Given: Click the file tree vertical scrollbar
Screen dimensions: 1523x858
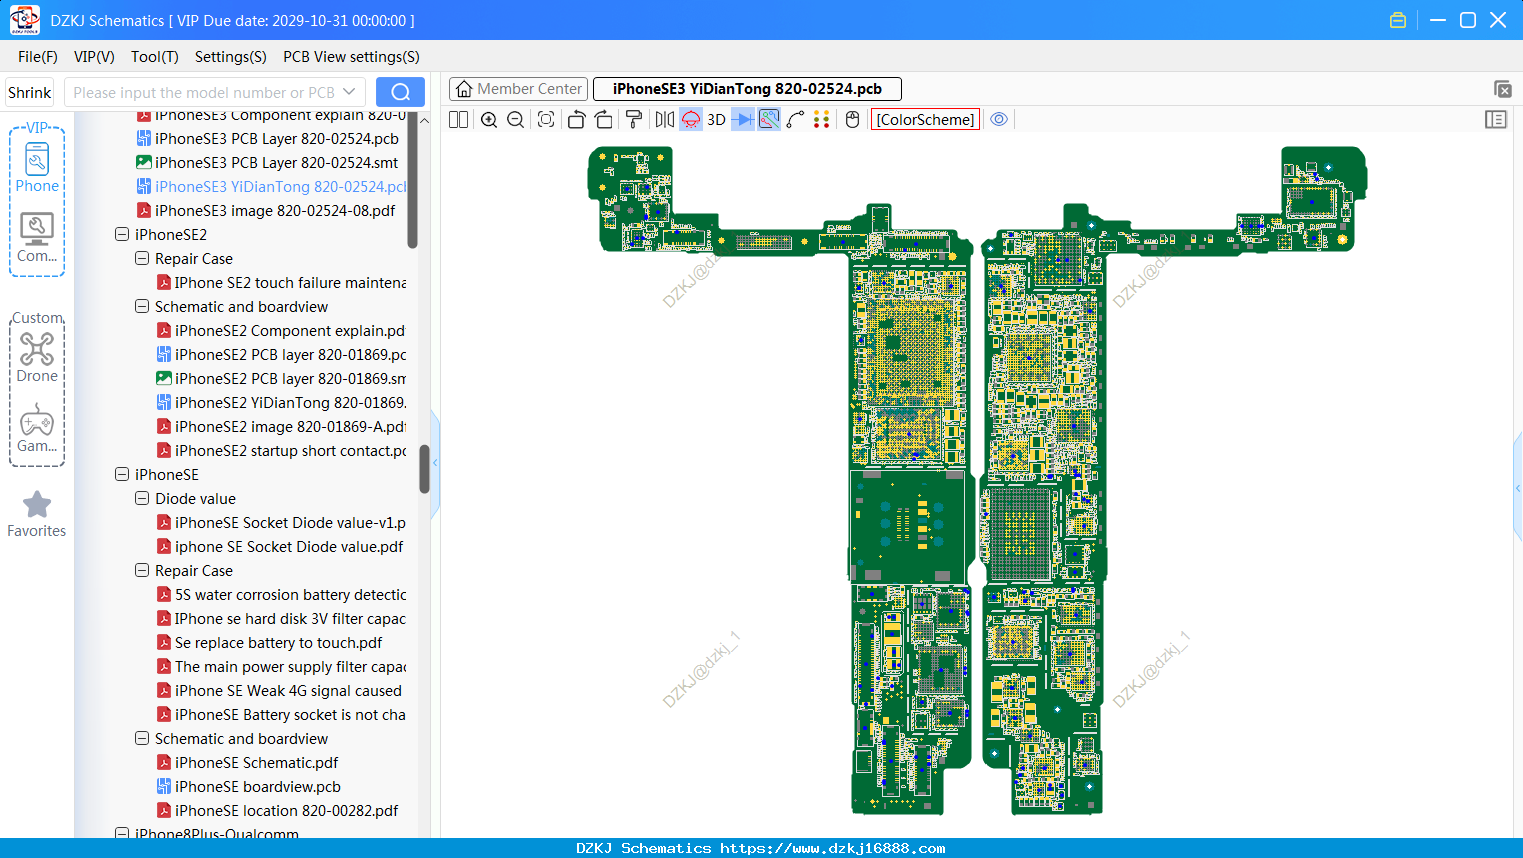Looking at the screenshot, I should 424,469.
